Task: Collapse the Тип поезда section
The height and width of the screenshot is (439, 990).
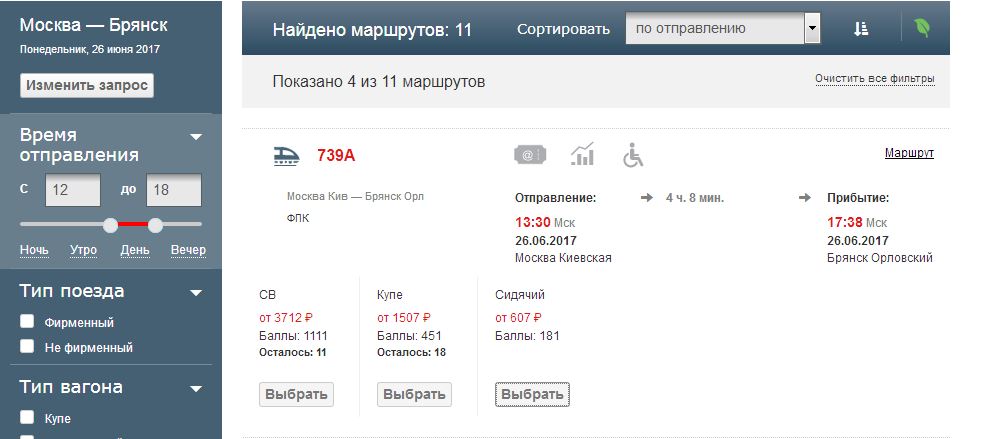Action: pyautogui.click(x=196, y=293)
